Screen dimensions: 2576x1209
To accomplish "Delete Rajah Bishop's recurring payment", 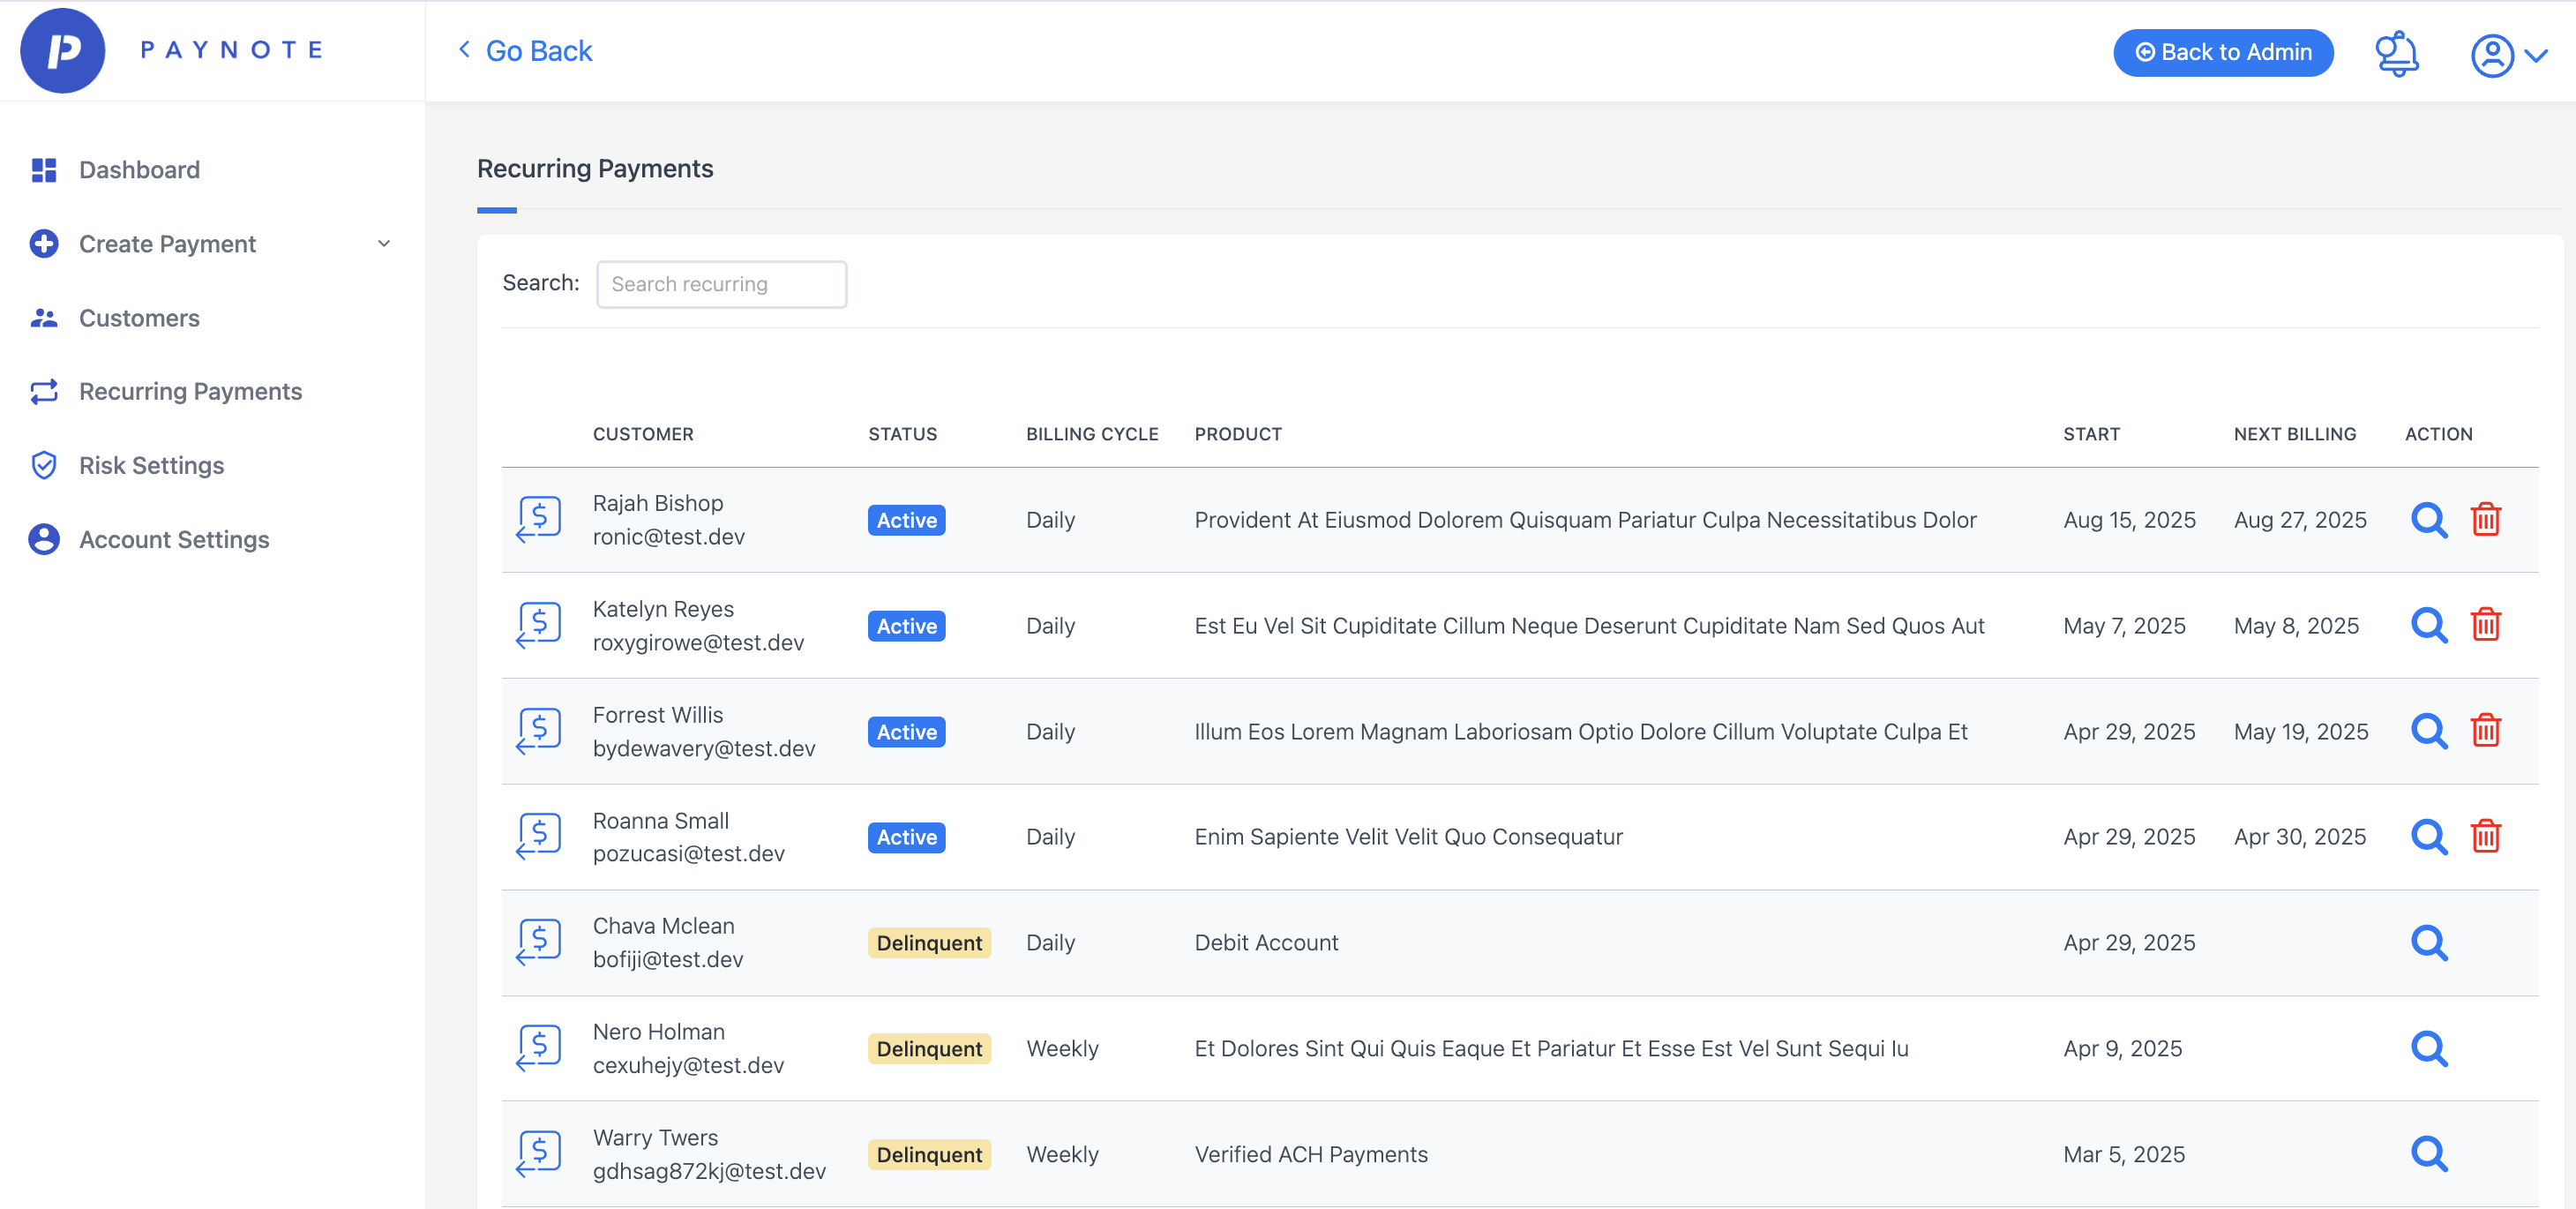I will [x=2486, y=520].
